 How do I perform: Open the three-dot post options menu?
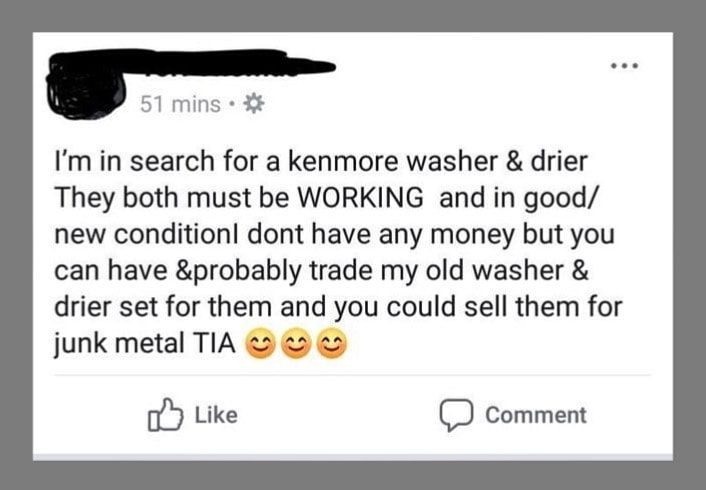(625, 66)
